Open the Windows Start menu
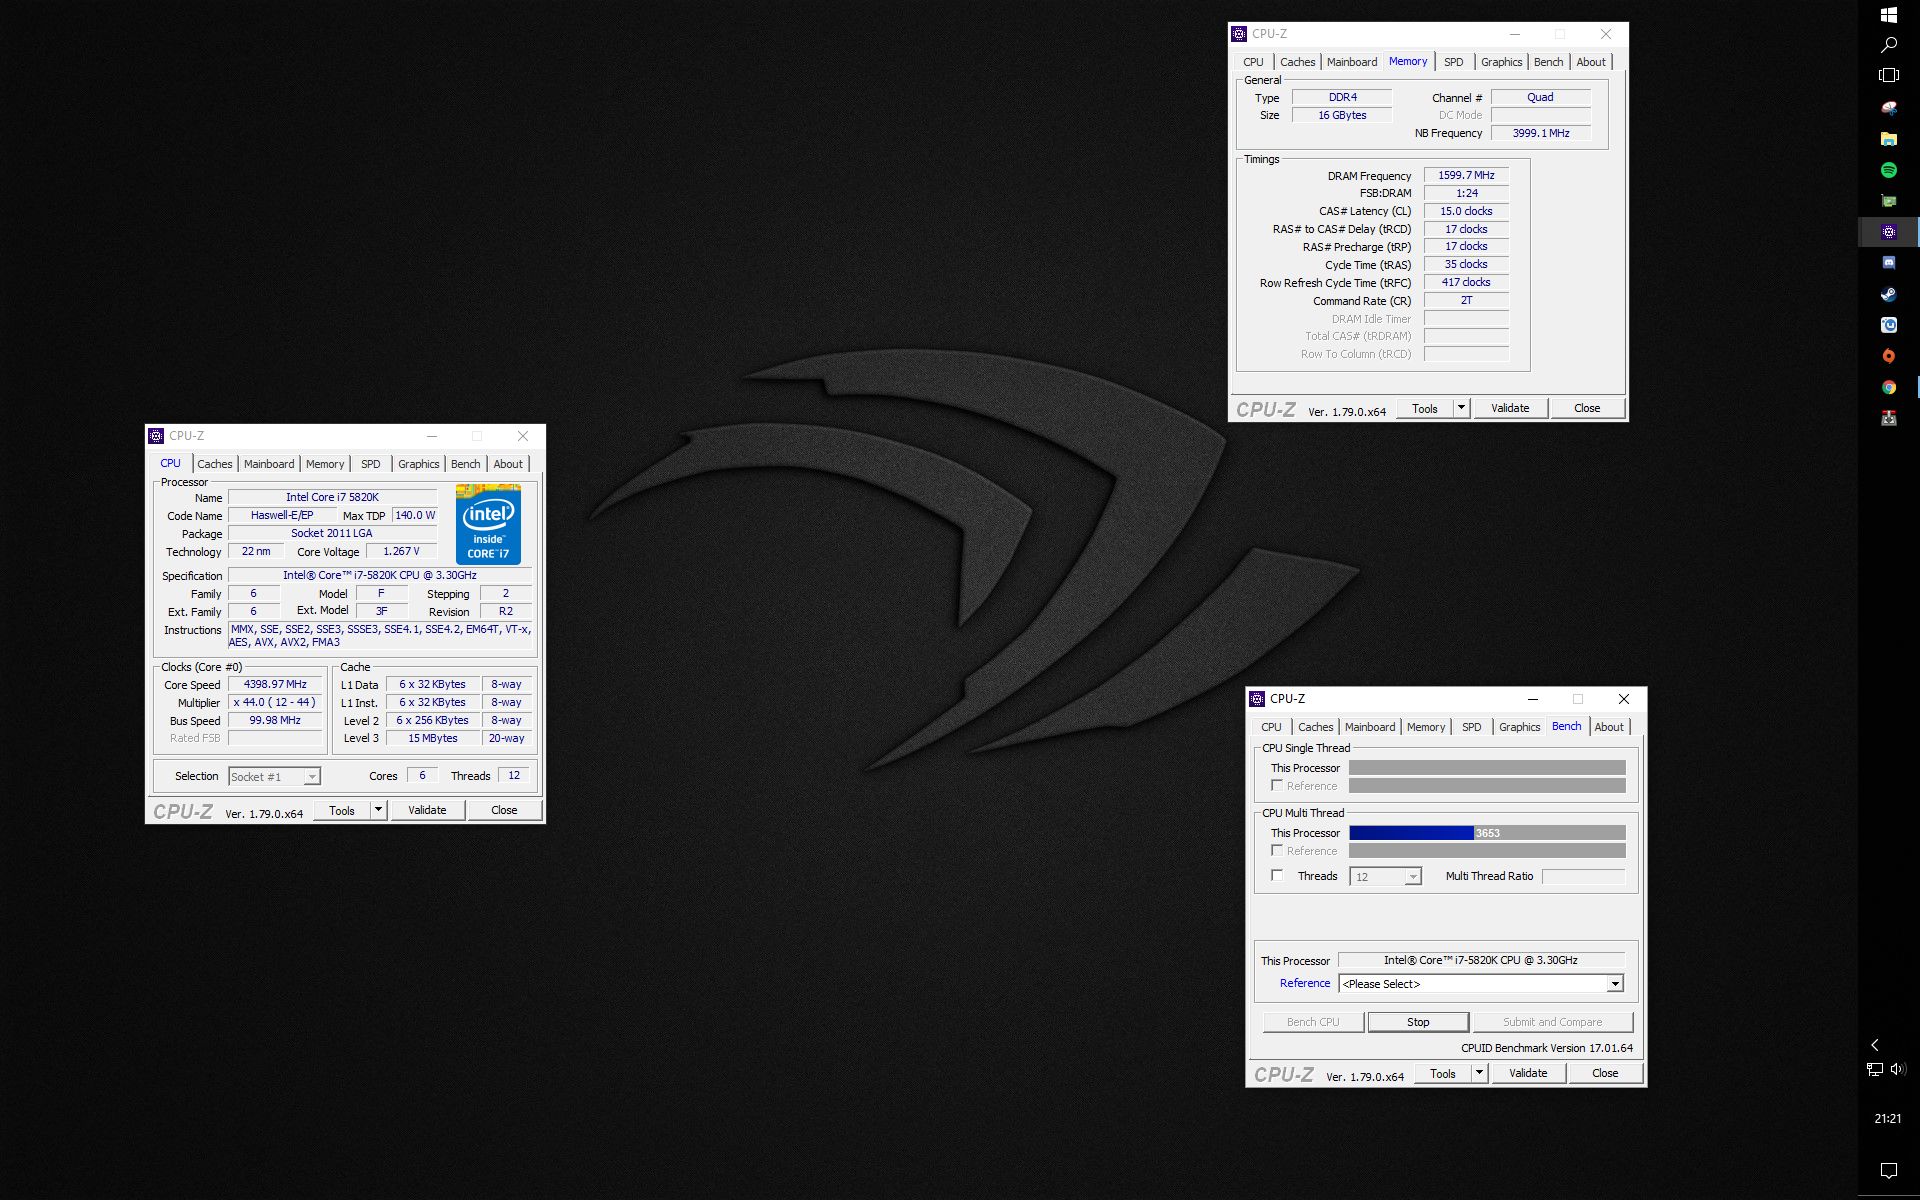This screenshot has width=1920, height=1200. click(x=1888, y=15)
